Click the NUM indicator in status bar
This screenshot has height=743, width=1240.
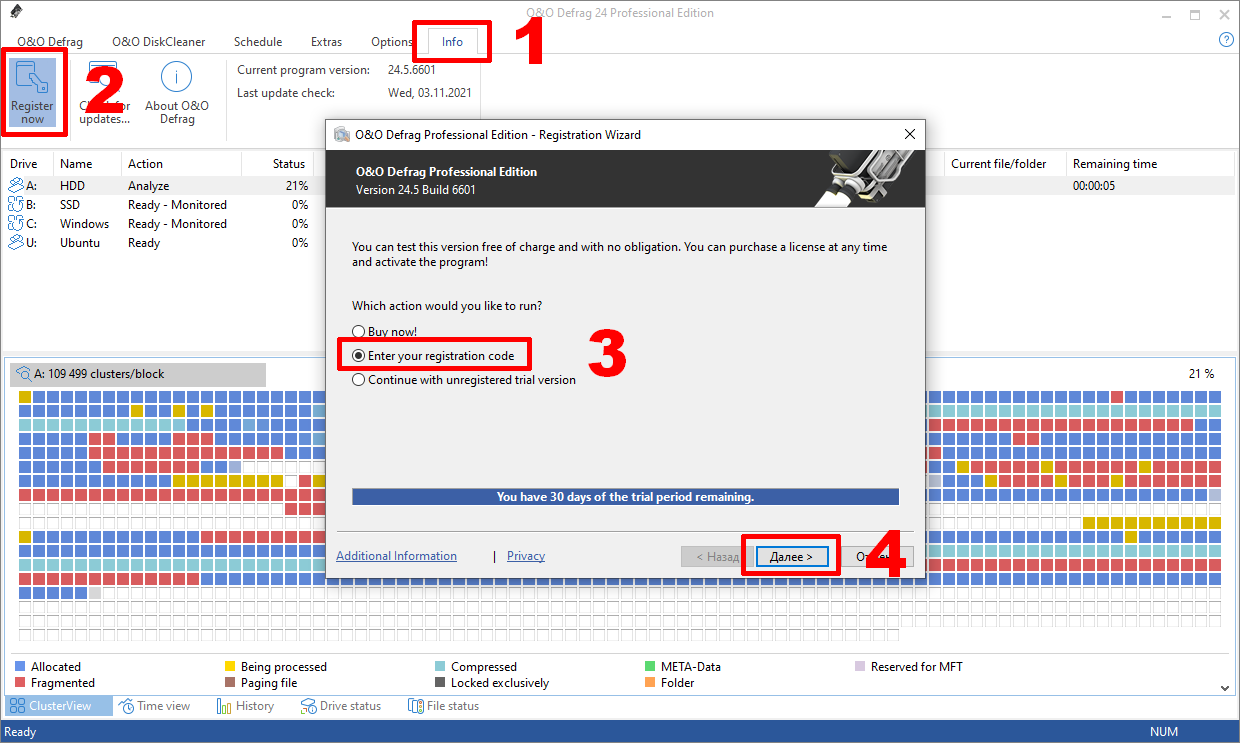click(1164, 732)
